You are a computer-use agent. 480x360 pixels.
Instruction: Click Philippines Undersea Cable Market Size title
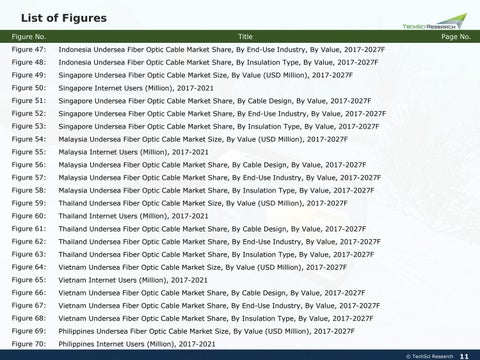click(207, 331)
